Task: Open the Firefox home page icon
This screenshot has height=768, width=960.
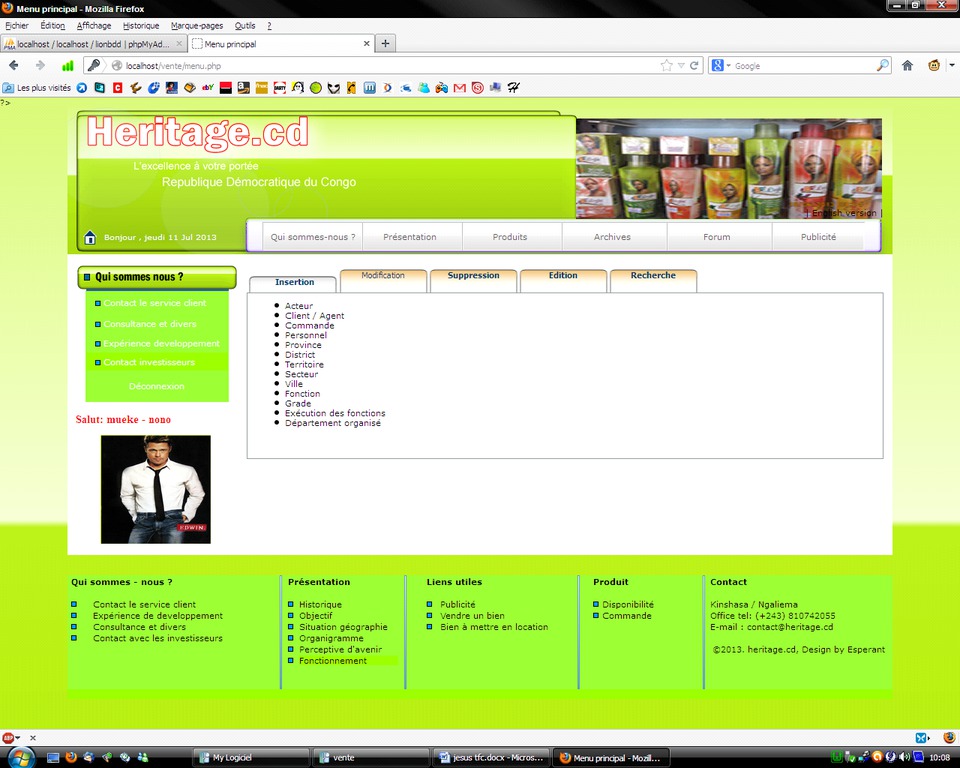Action: 907,66
